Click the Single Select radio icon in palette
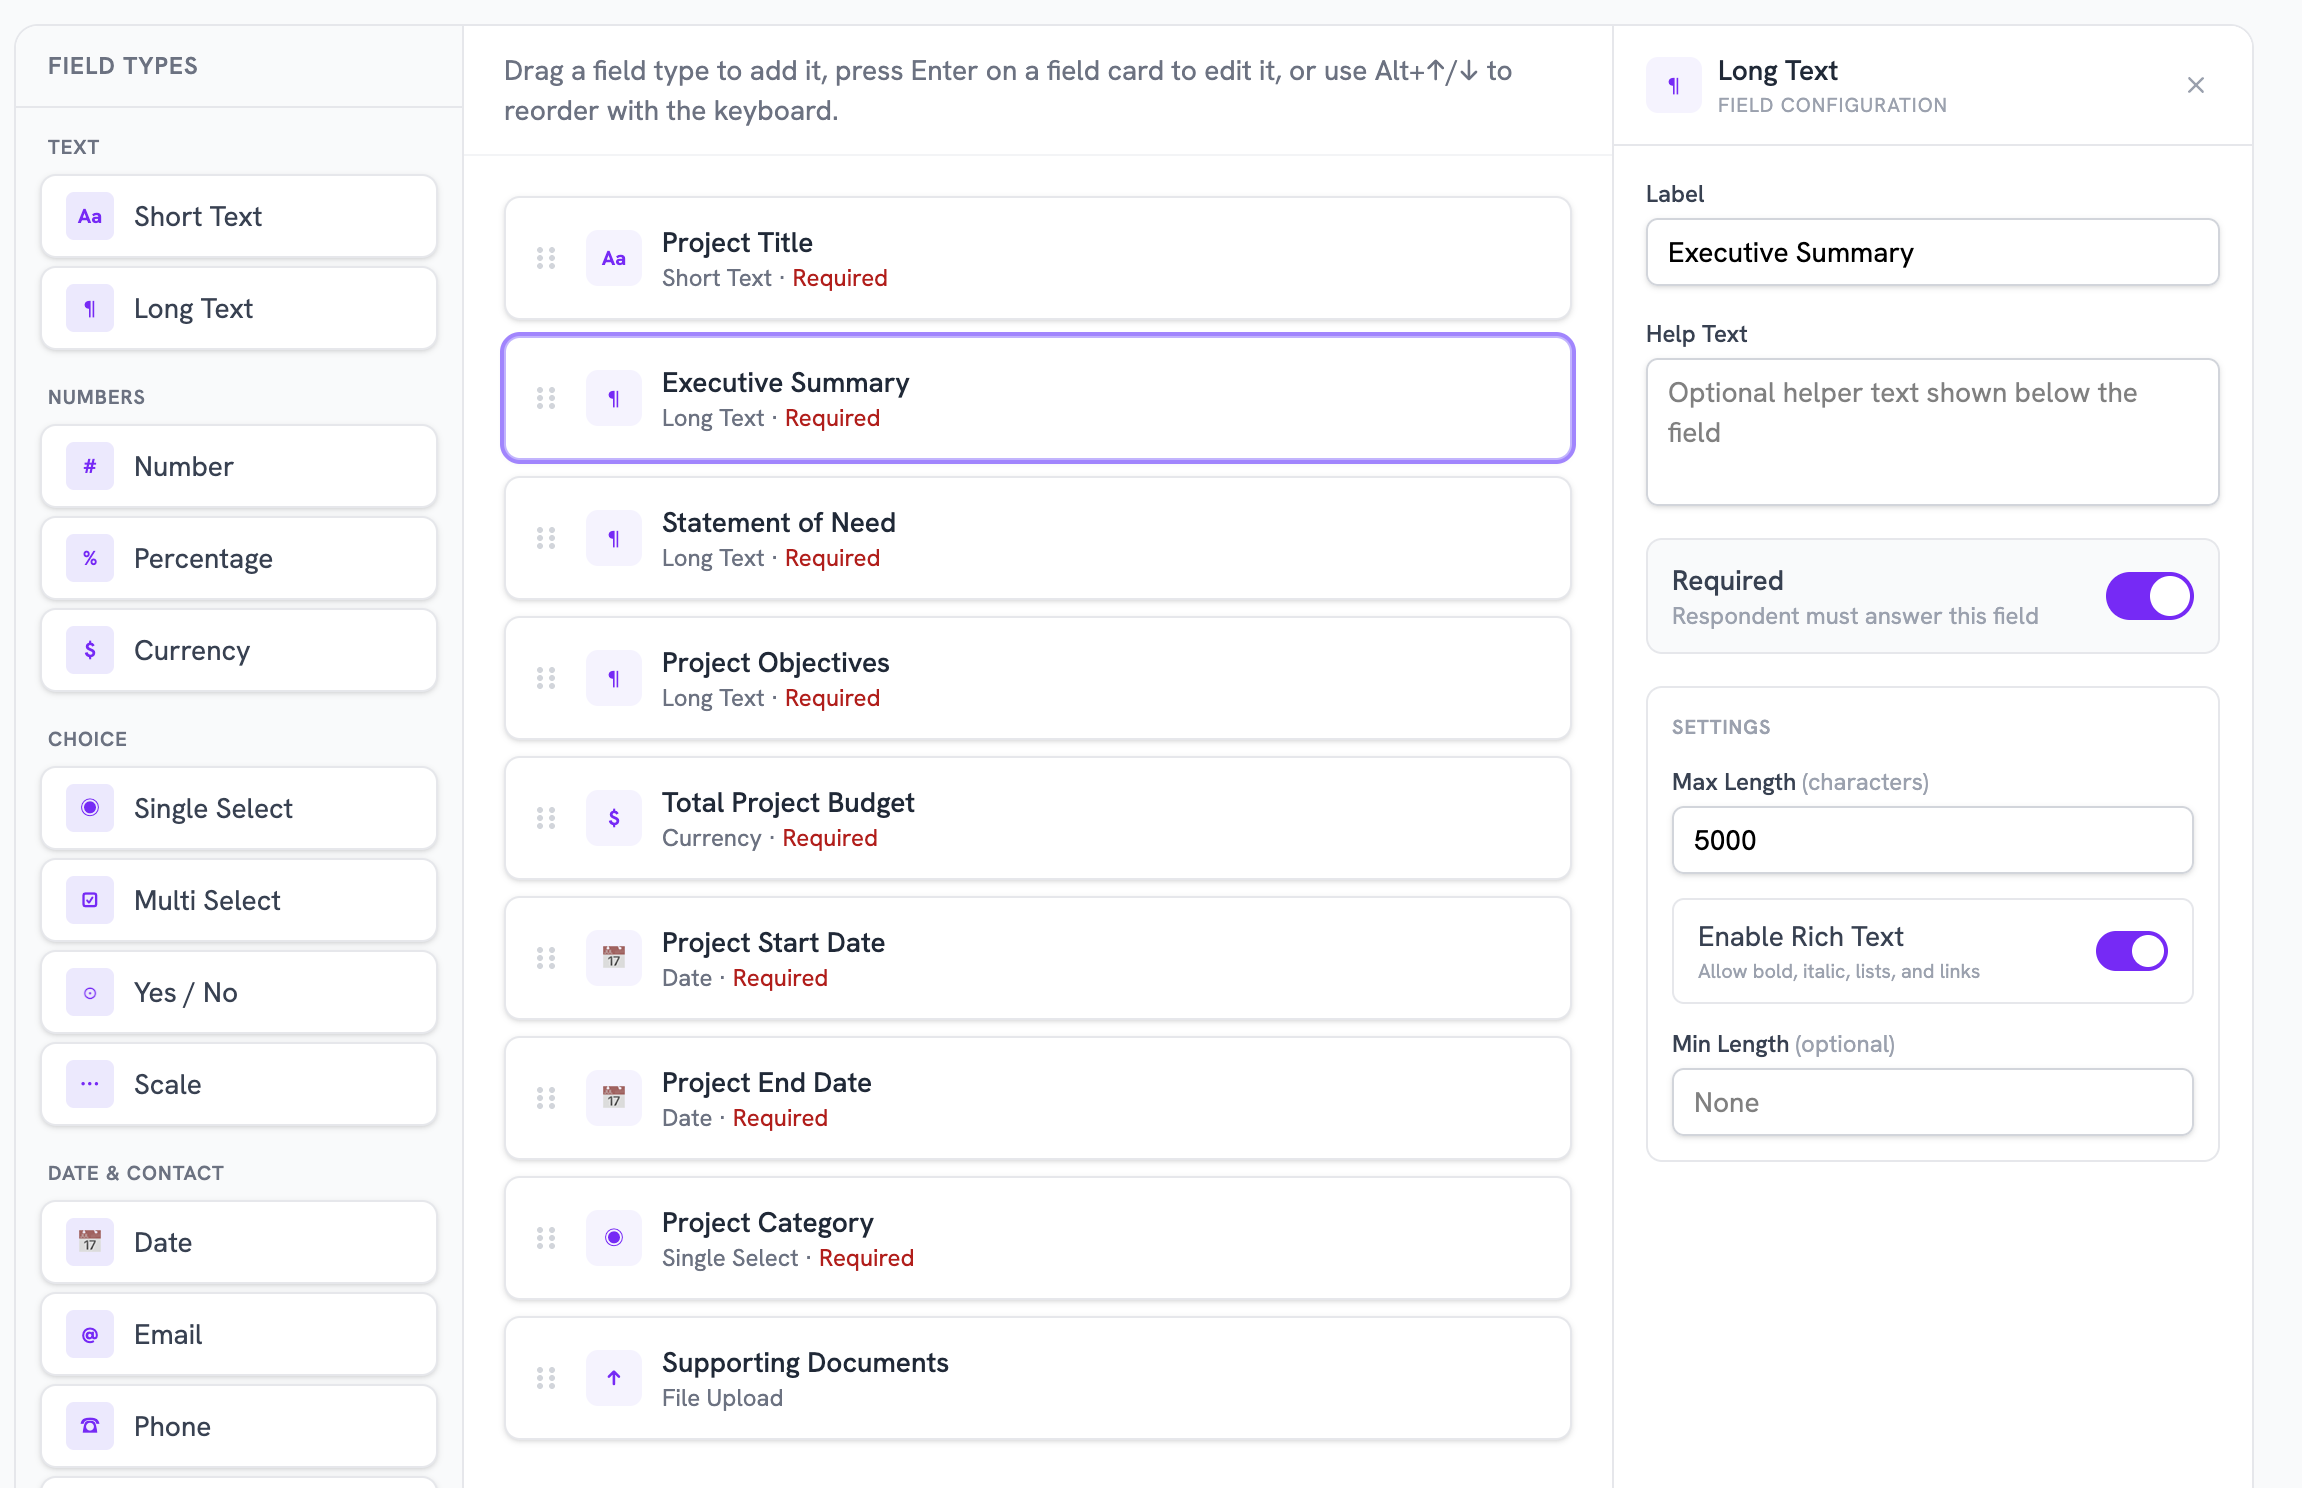Viewport: 2302px width, 1488px height. [x=90, y=809]
